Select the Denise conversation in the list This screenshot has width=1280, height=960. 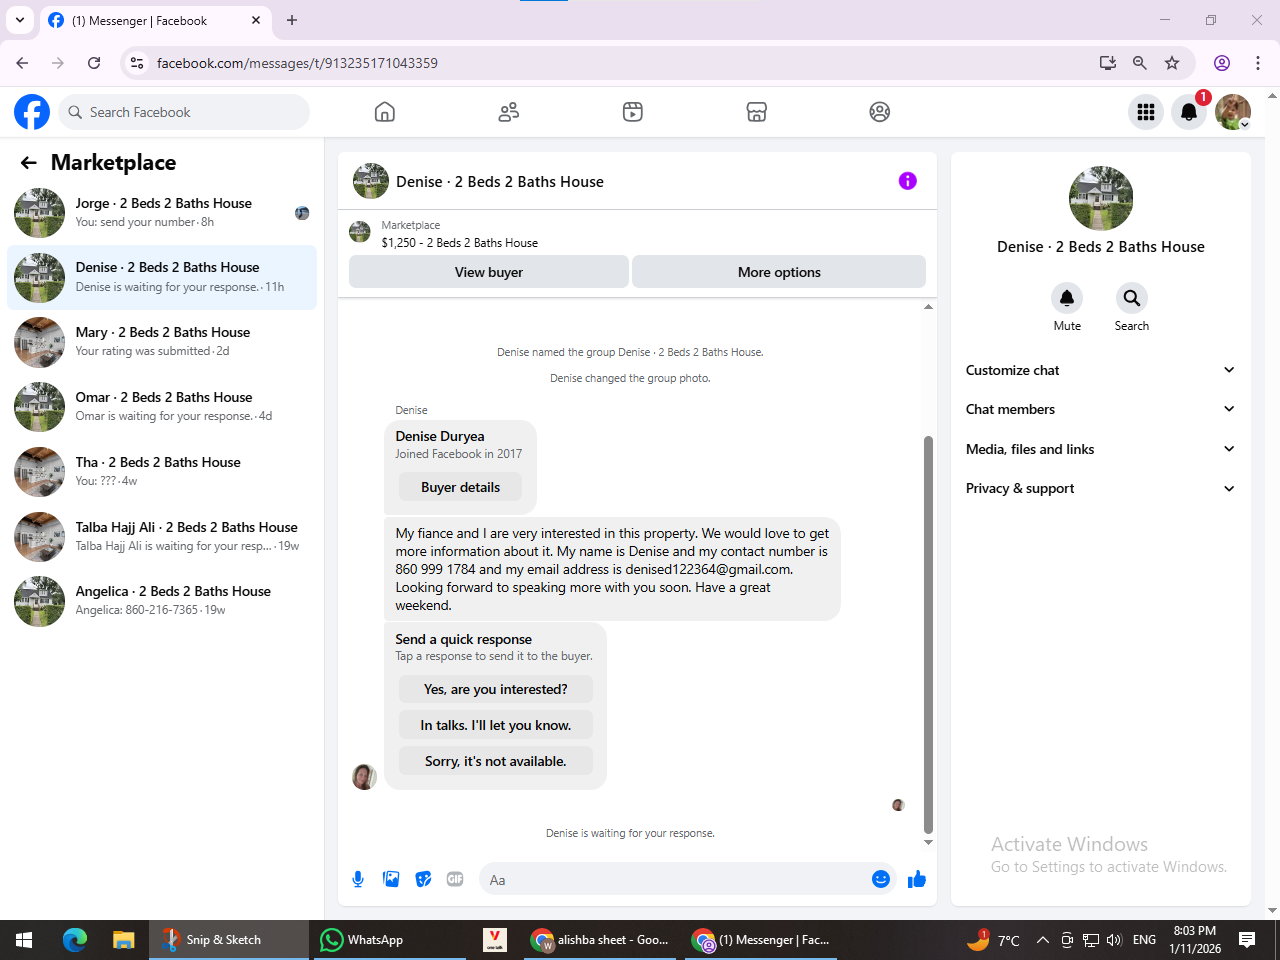[x=162, y=277]
